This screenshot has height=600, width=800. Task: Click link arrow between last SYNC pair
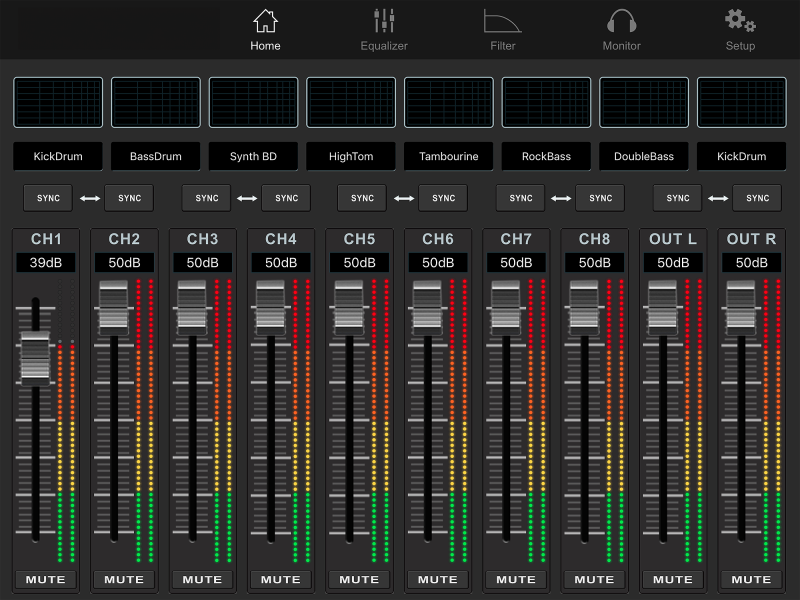click(718, 198)
